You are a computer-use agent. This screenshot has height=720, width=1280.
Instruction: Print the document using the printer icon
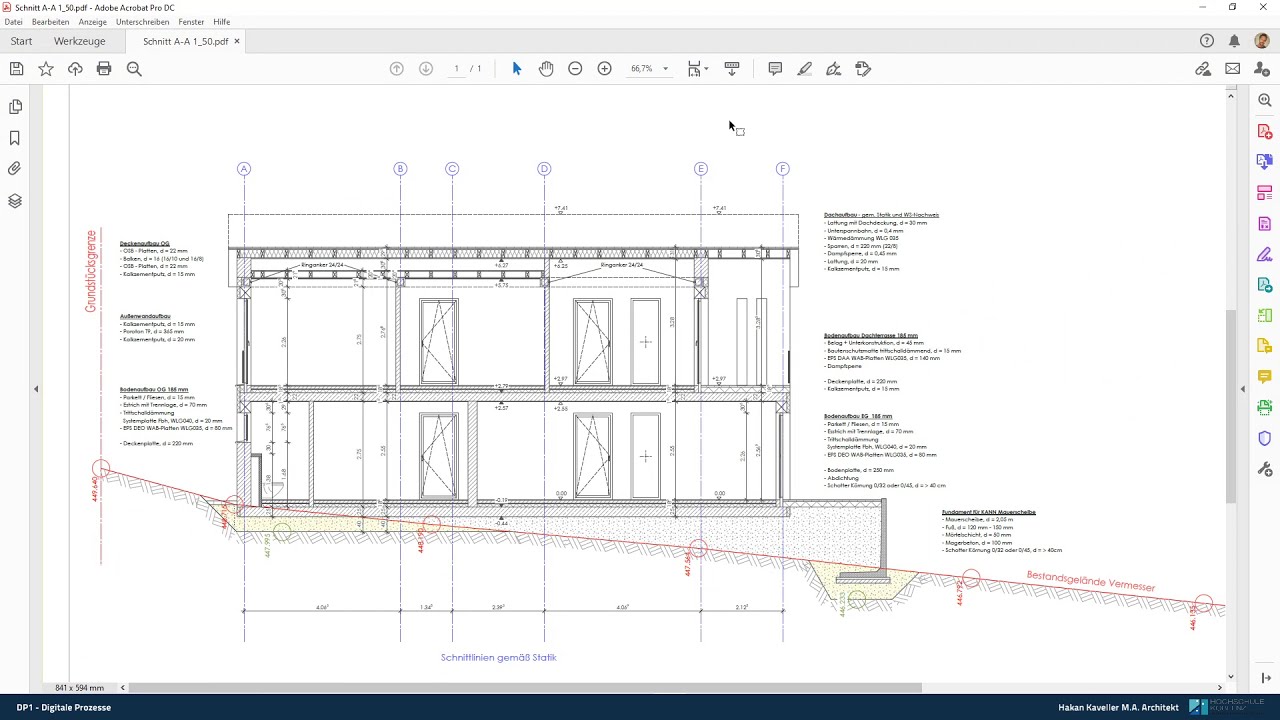(104, 69)
